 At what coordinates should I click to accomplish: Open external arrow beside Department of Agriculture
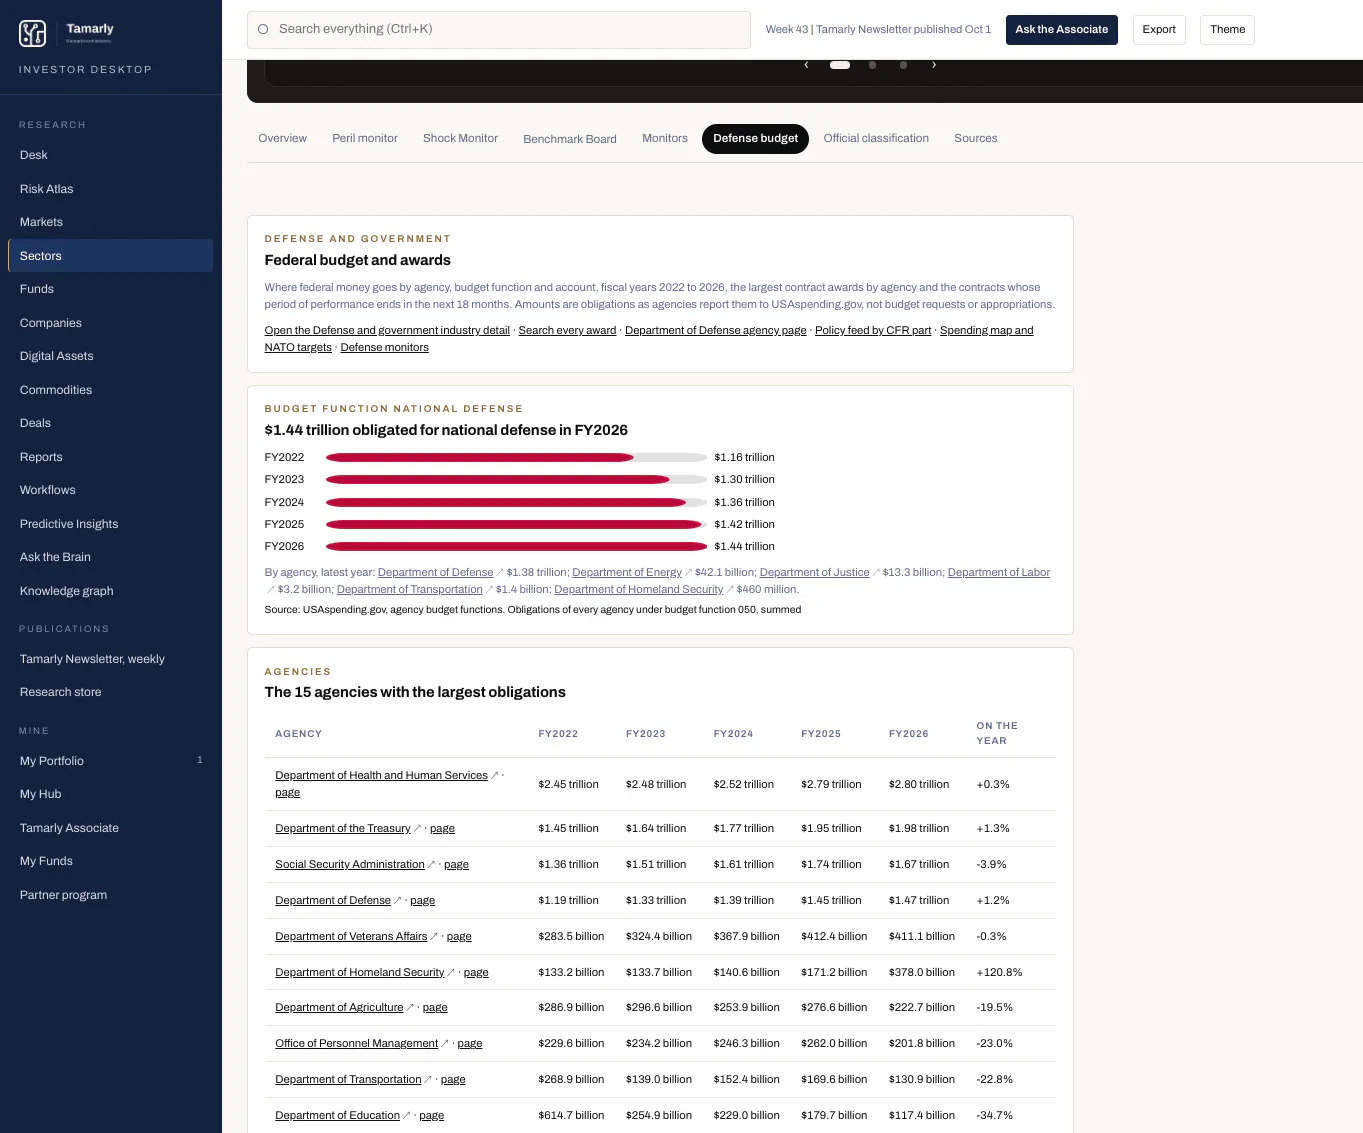410,1007
